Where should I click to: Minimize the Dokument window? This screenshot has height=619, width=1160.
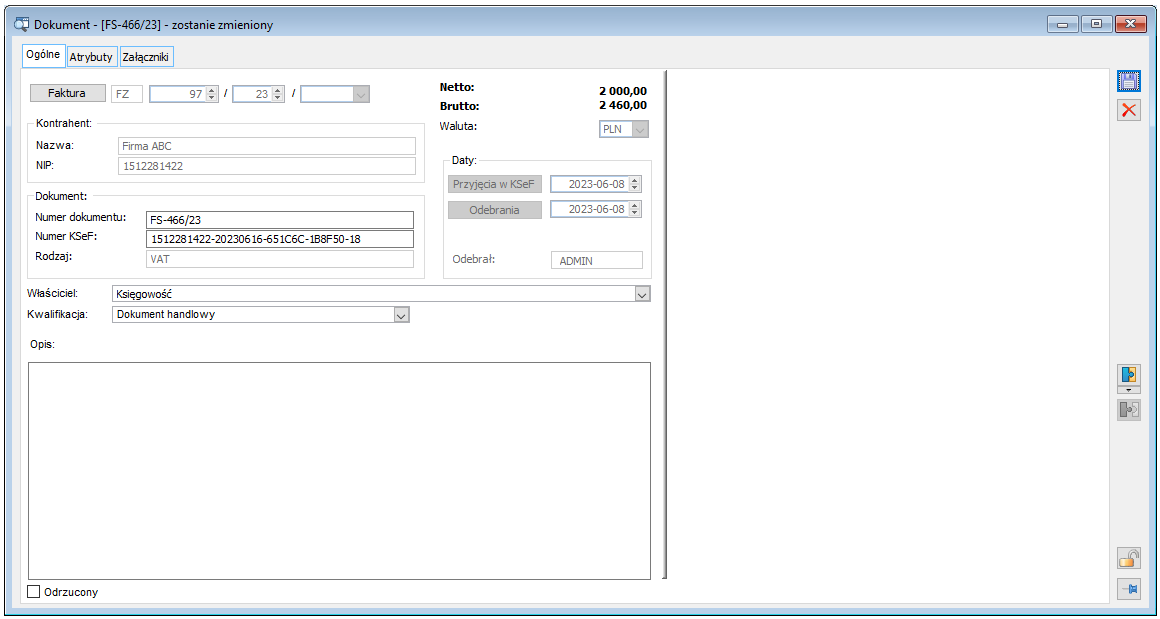pos(1063,24)
